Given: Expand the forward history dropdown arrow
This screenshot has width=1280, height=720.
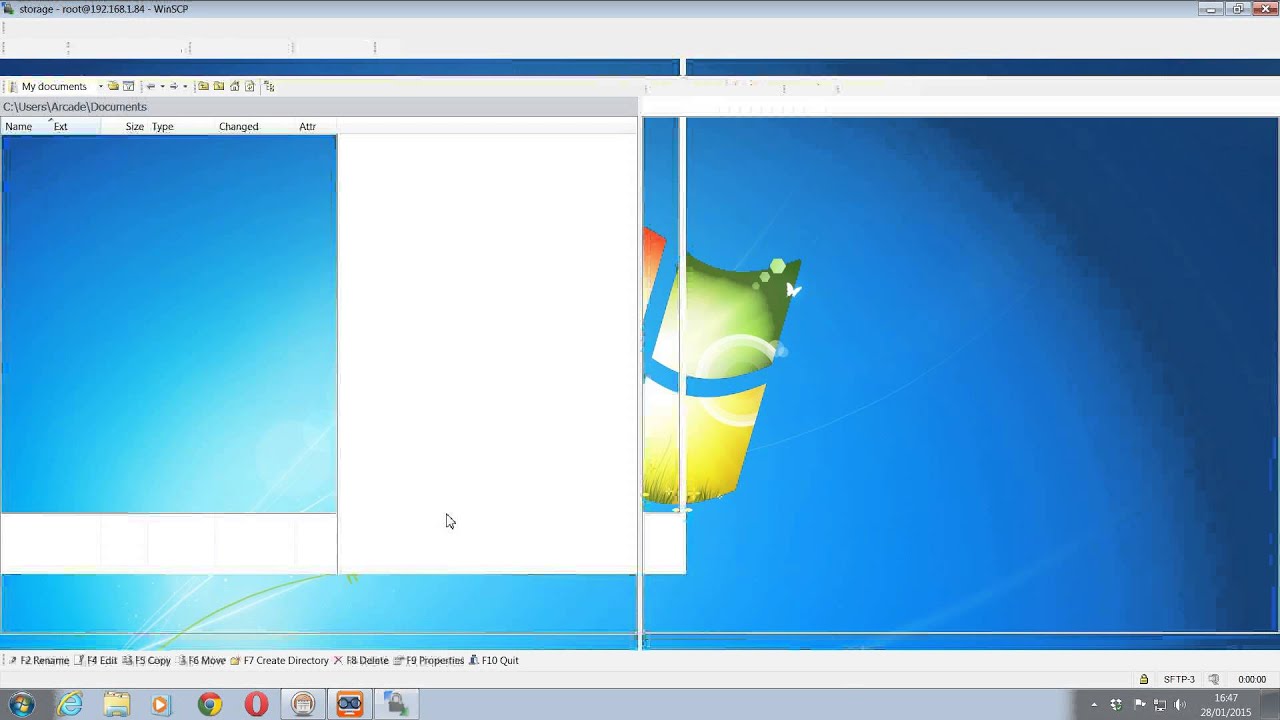Looking at the screenshot, I should [x=185, y=86].
